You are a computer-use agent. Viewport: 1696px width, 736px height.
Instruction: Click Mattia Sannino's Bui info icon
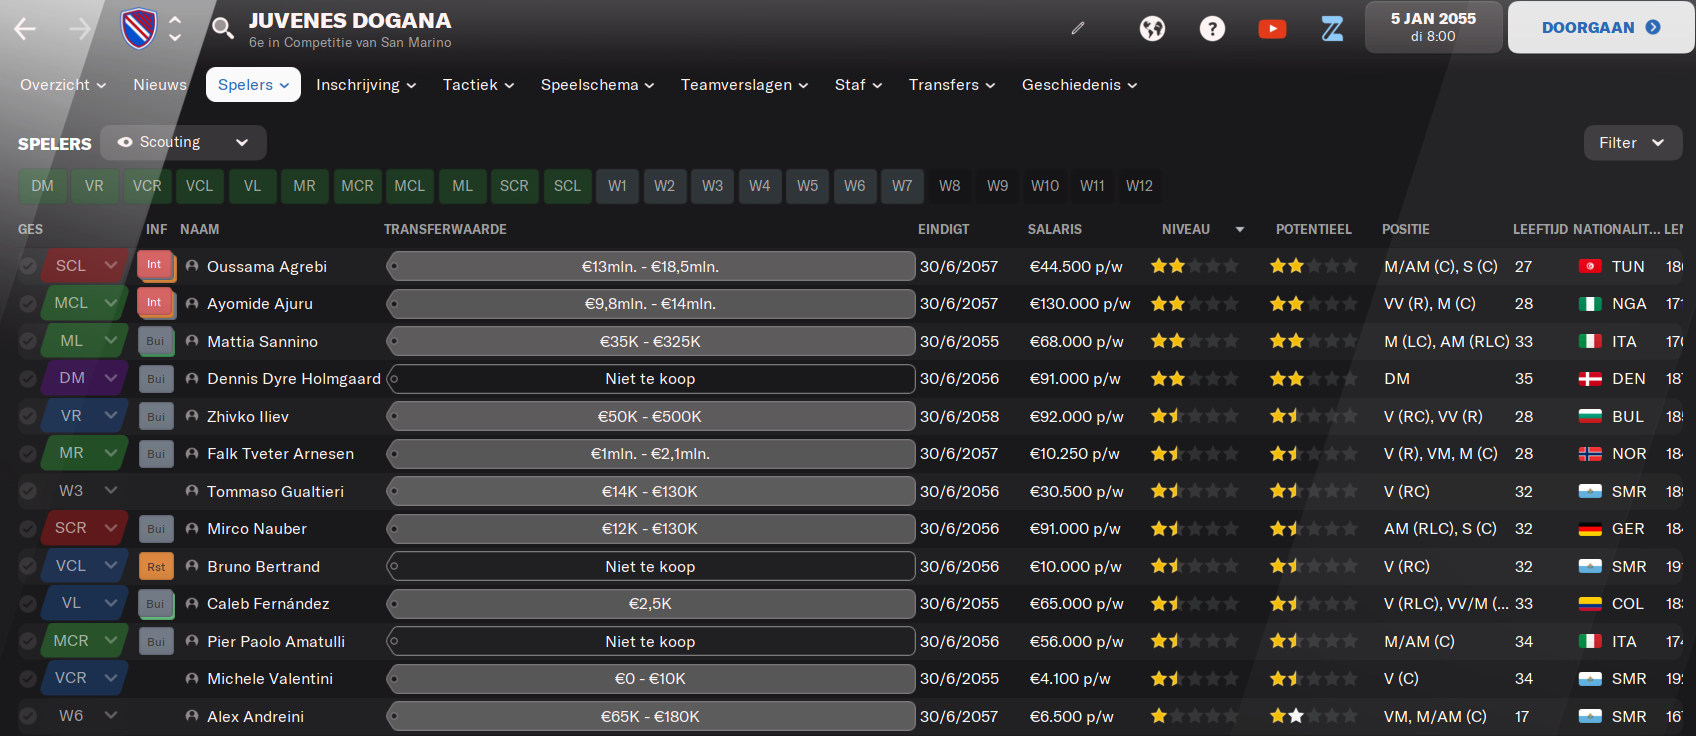pyautogui.click(x=156, y=341)
